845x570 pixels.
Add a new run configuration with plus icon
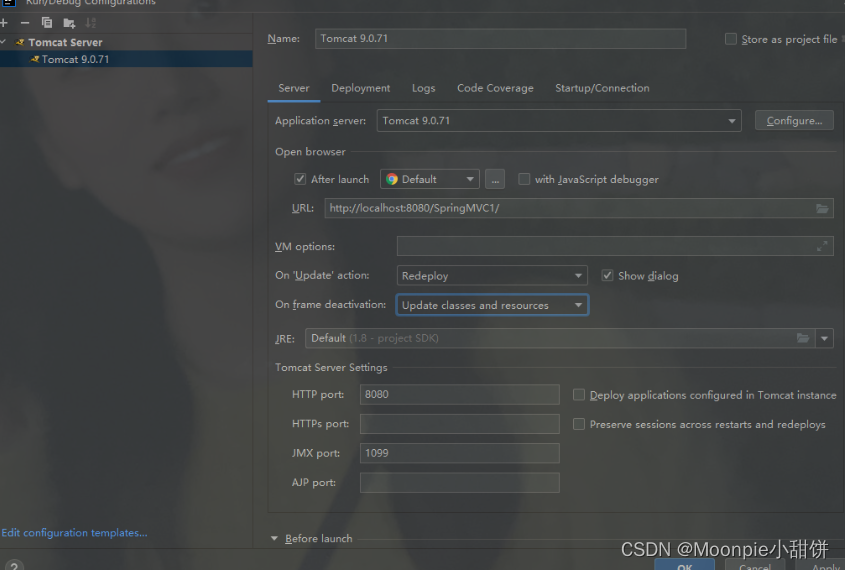[x=4, y=23]
